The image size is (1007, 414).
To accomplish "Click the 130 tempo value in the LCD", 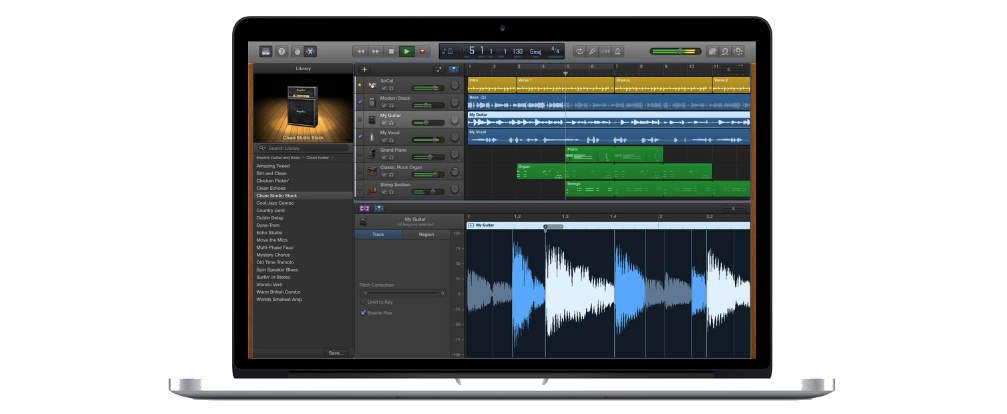I will coord(518,51).
